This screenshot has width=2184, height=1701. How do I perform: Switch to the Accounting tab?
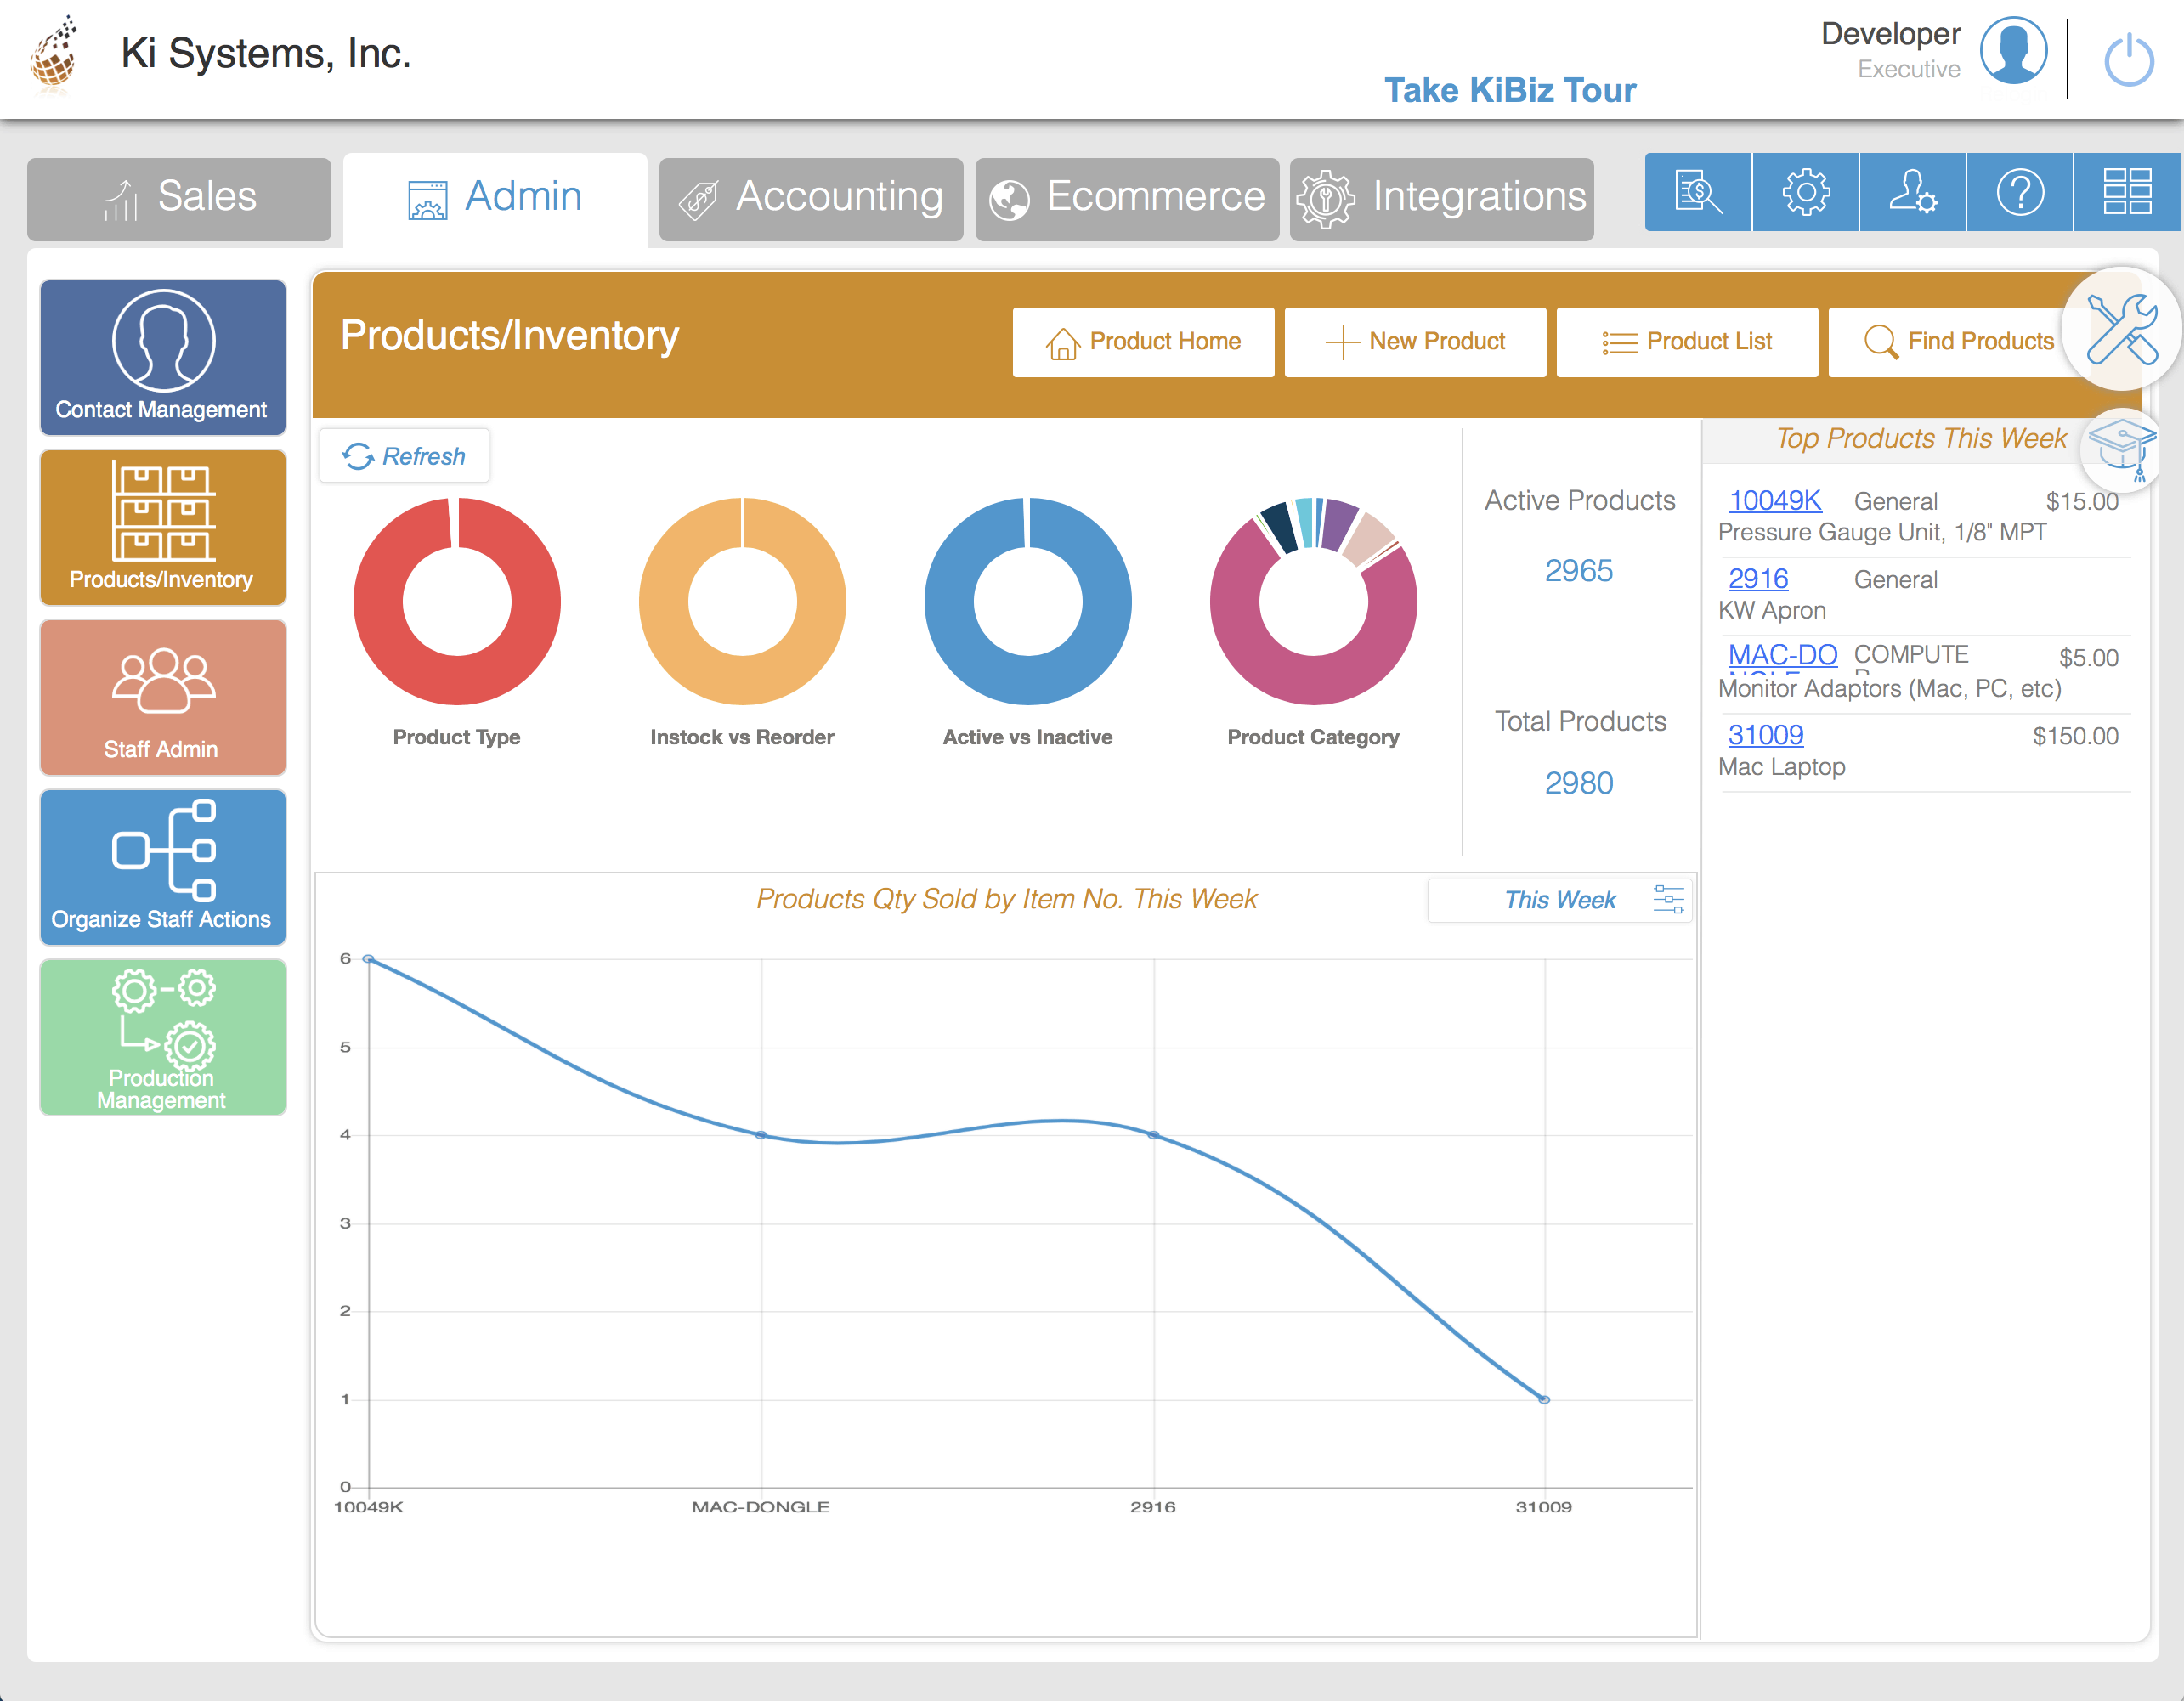(811, 198)
